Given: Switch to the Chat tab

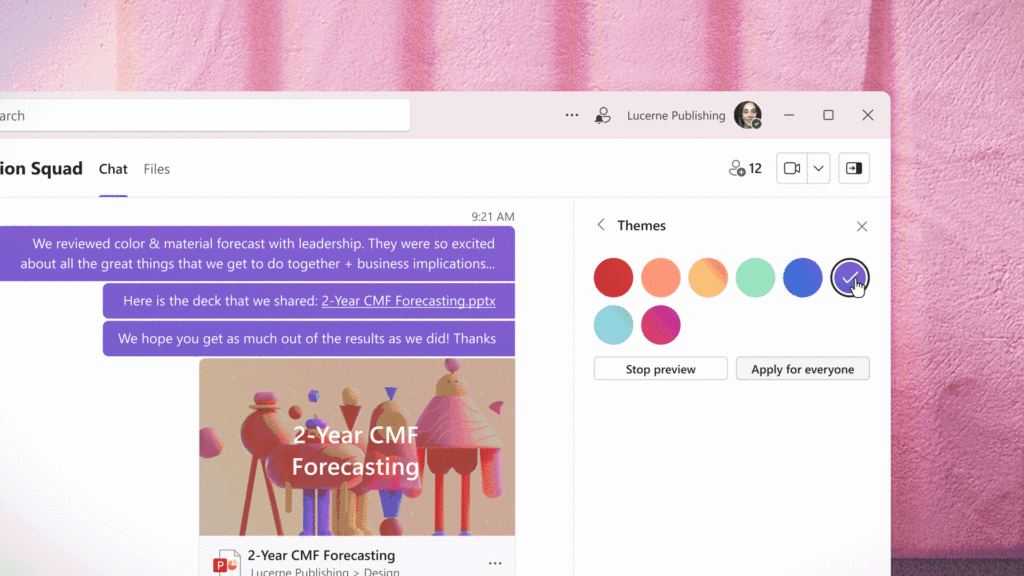Looking at the screenshot, I should pos(113,169).
